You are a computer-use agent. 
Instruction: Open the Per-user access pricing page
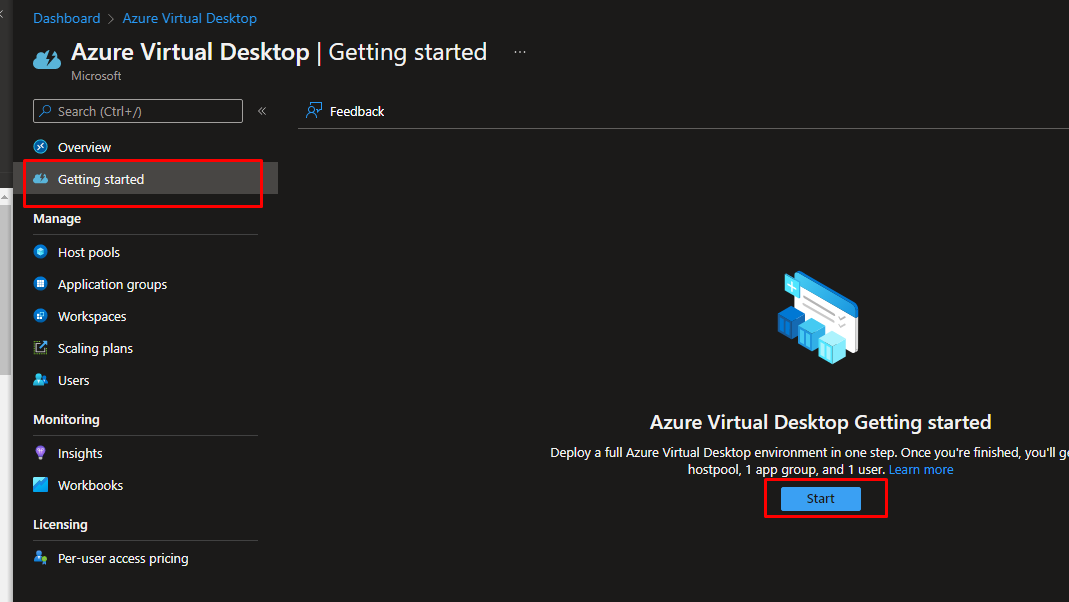123,558
